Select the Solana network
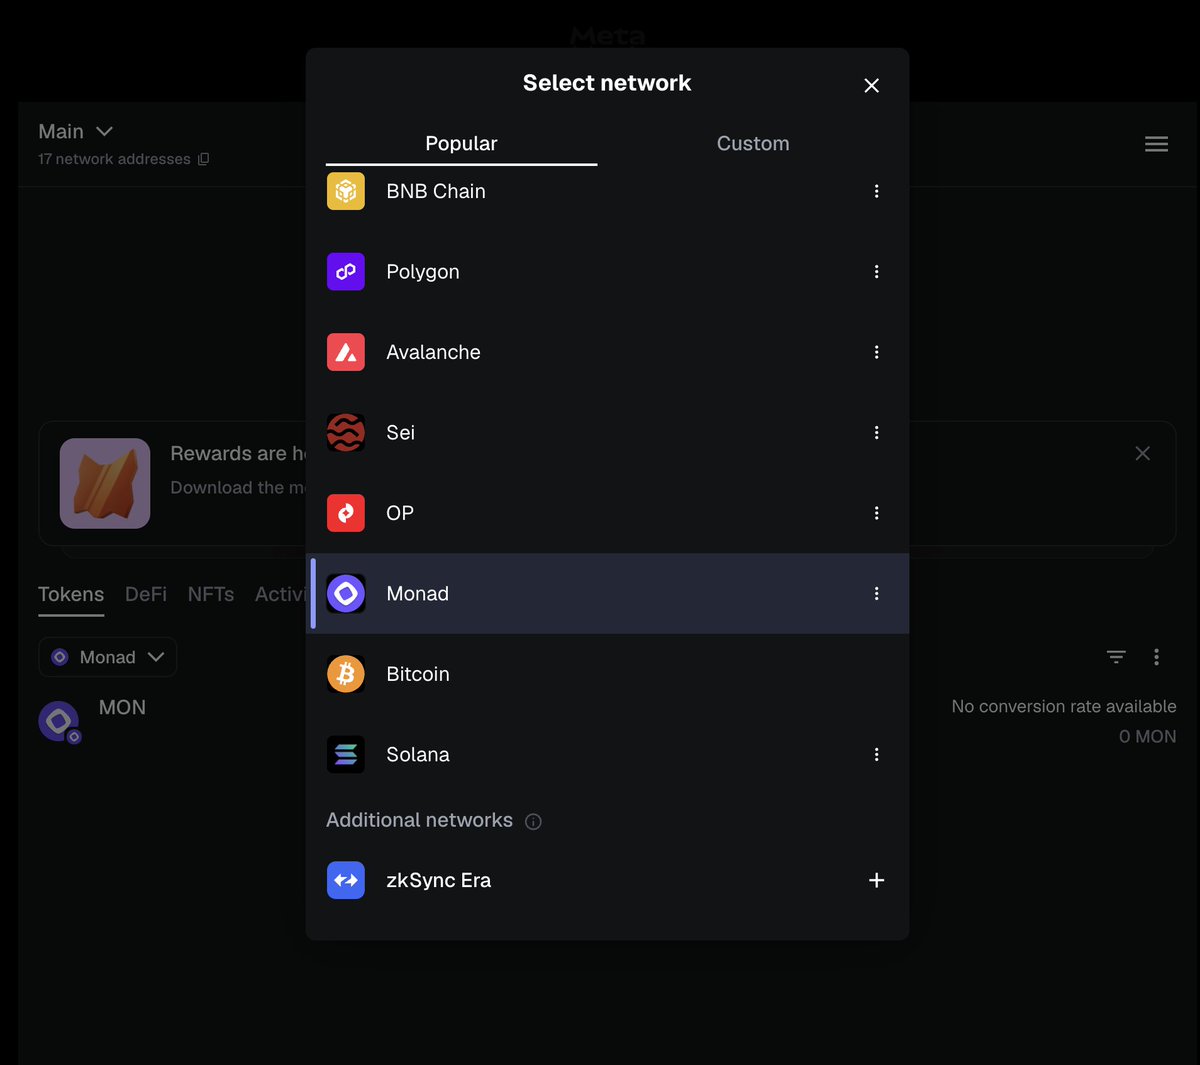 pos(607,755)
